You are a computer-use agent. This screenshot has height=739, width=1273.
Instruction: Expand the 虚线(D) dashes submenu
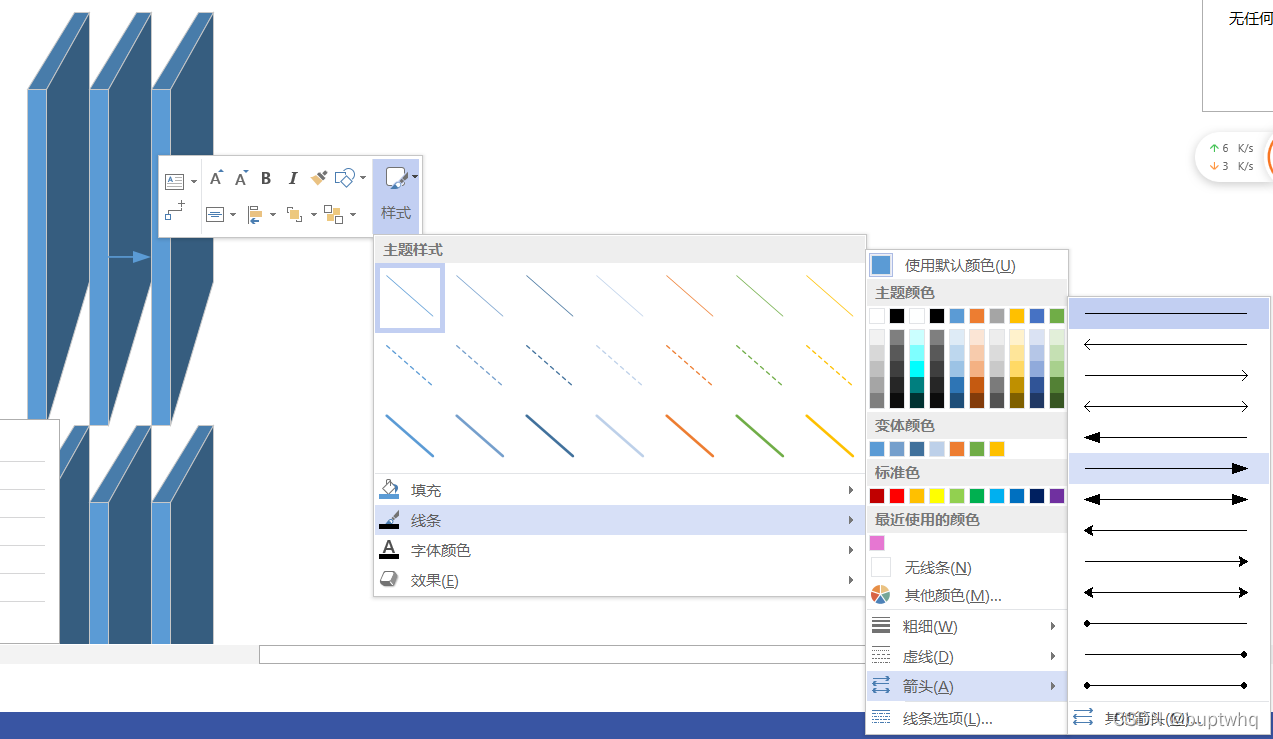[967, 656]
